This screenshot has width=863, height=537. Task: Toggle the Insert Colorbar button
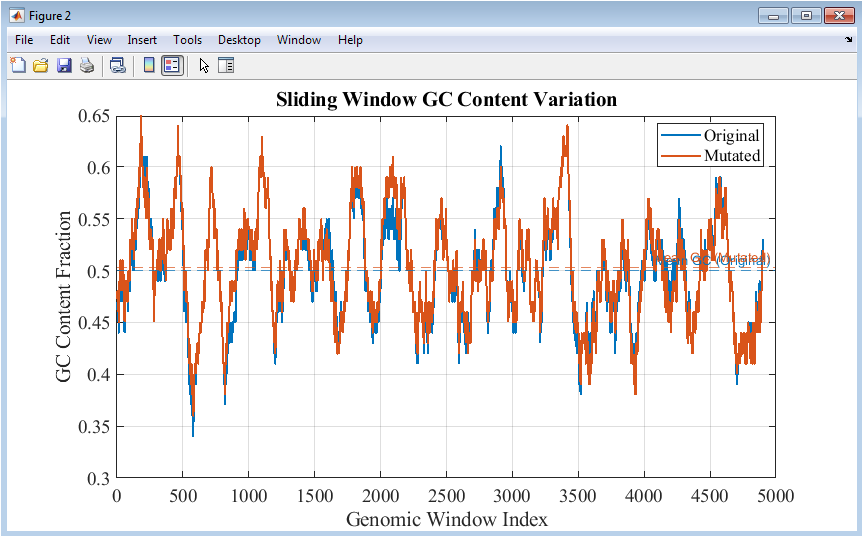click(149, 66)
